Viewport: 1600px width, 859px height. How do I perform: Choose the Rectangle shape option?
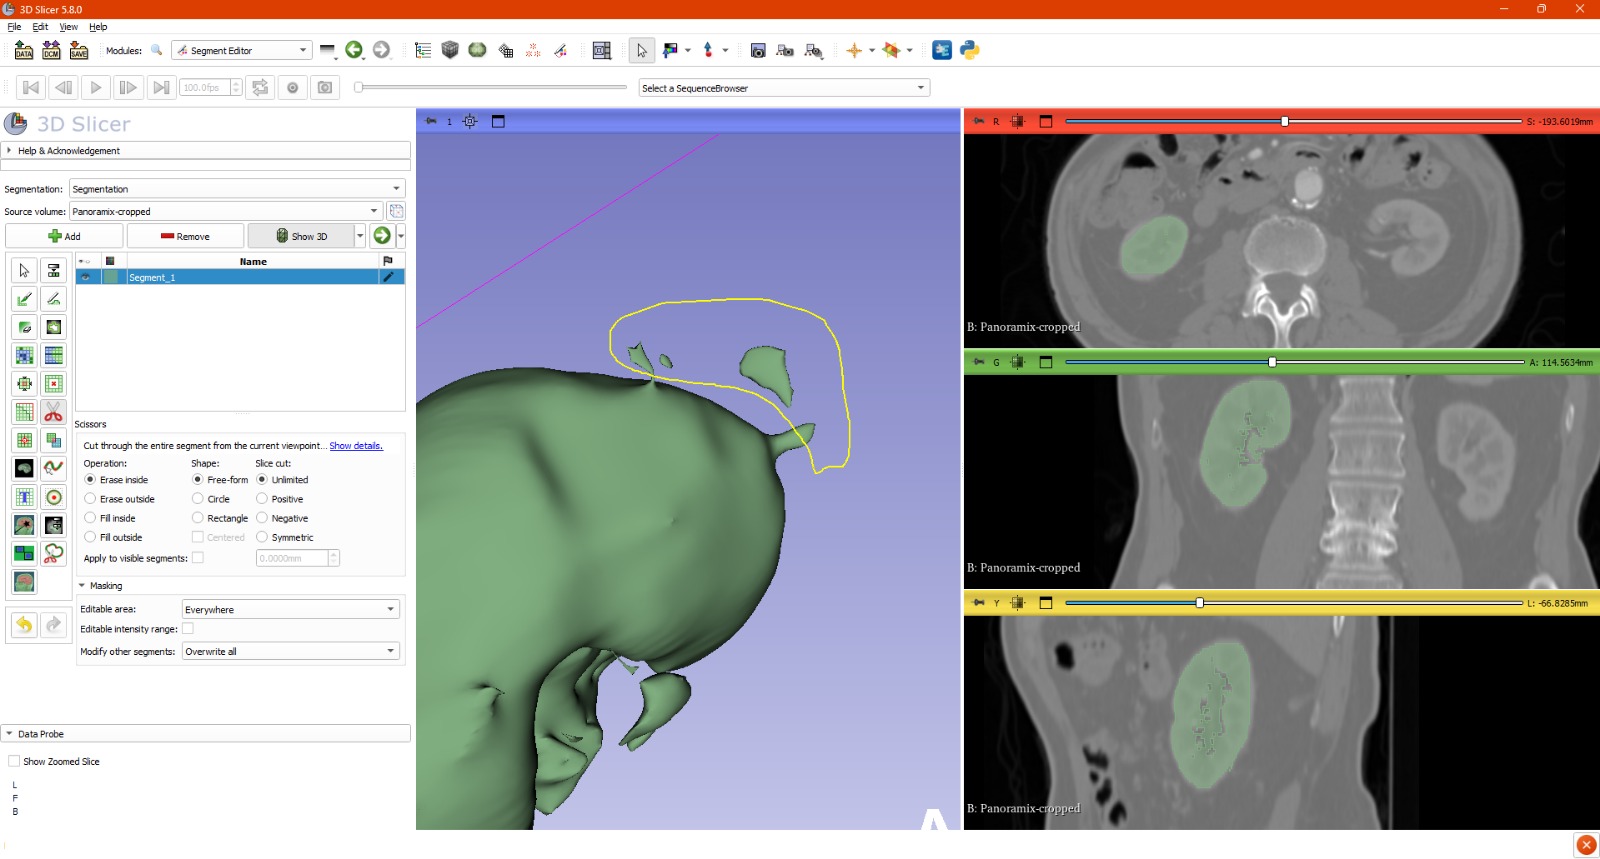tap(220, 518)
